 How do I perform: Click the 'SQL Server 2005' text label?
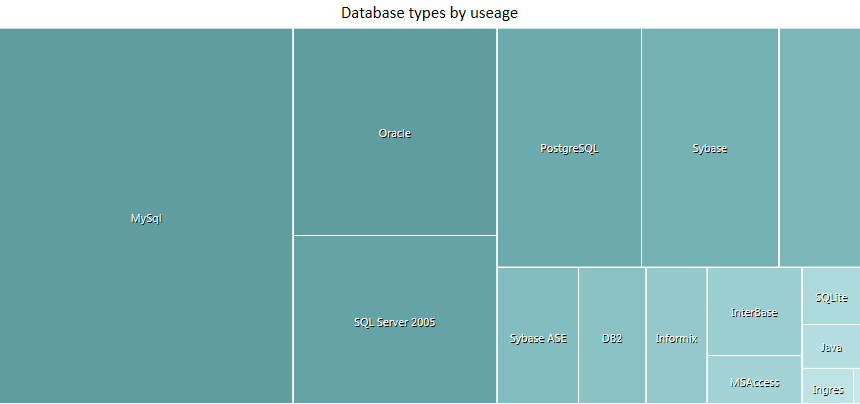395,322
